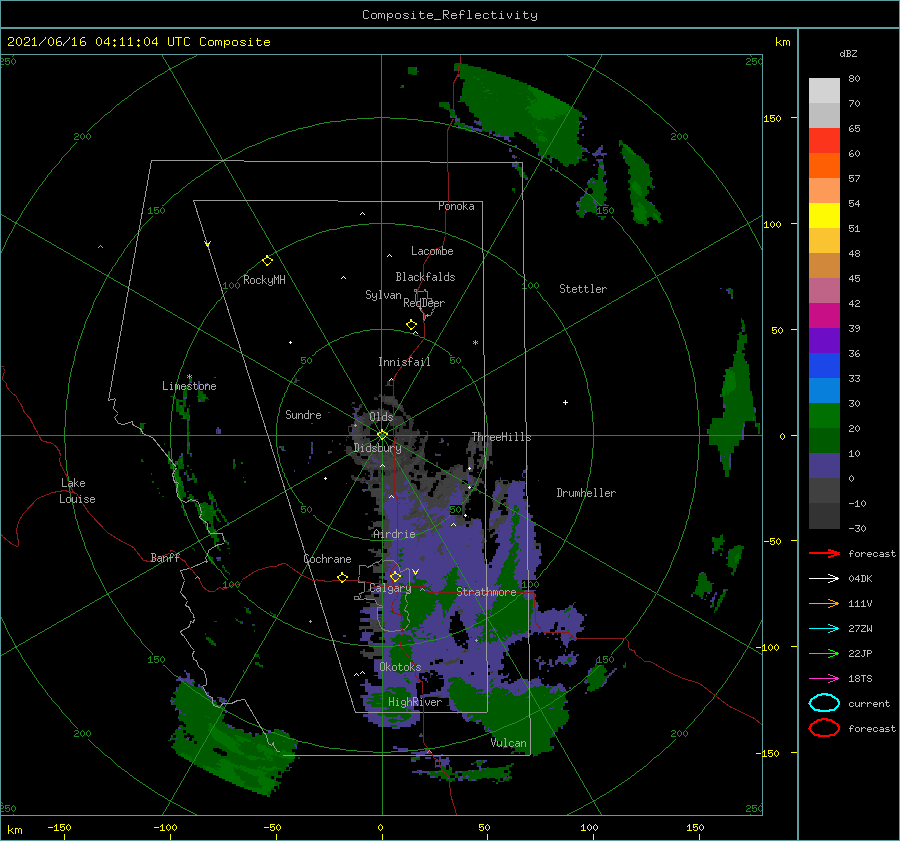Click the Vulcan city label
The width and height of the screenshot is (900, 841).
click(x=508, y=743)
